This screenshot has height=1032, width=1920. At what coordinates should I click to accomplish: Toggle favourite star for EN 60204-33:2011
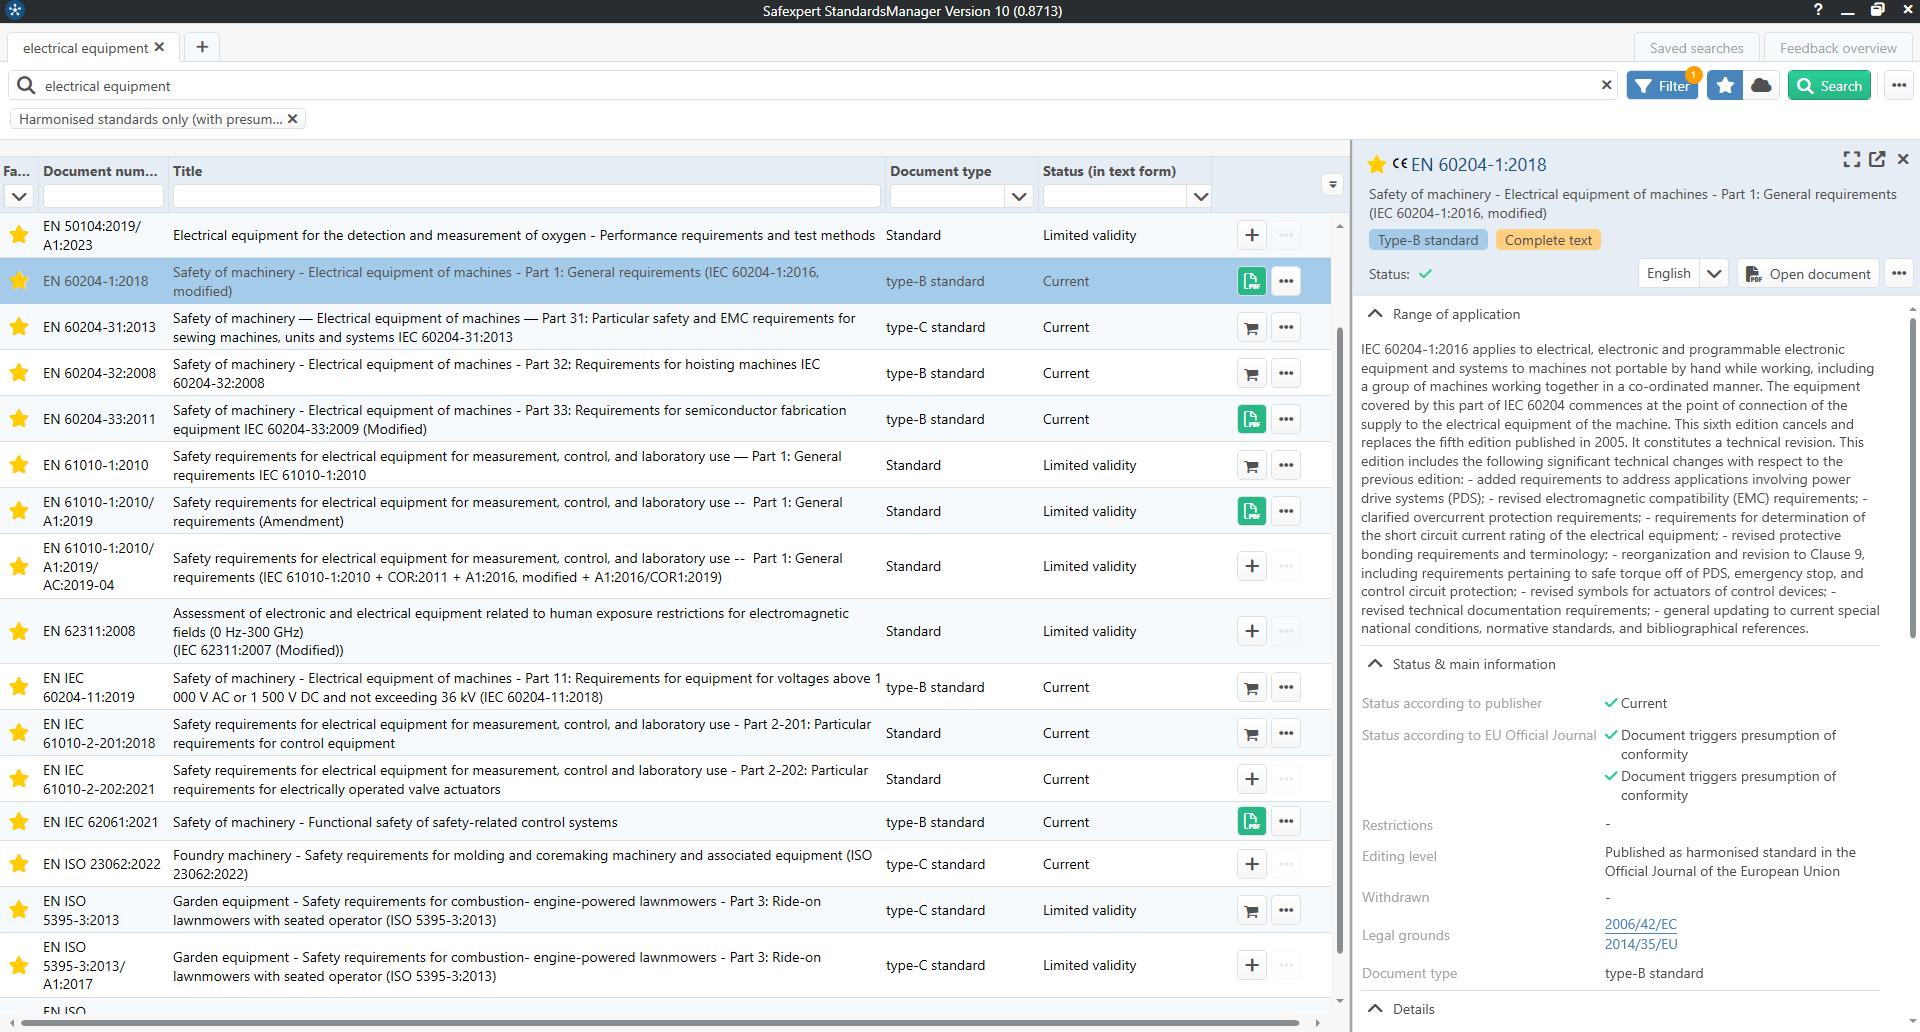coord(18,419)
